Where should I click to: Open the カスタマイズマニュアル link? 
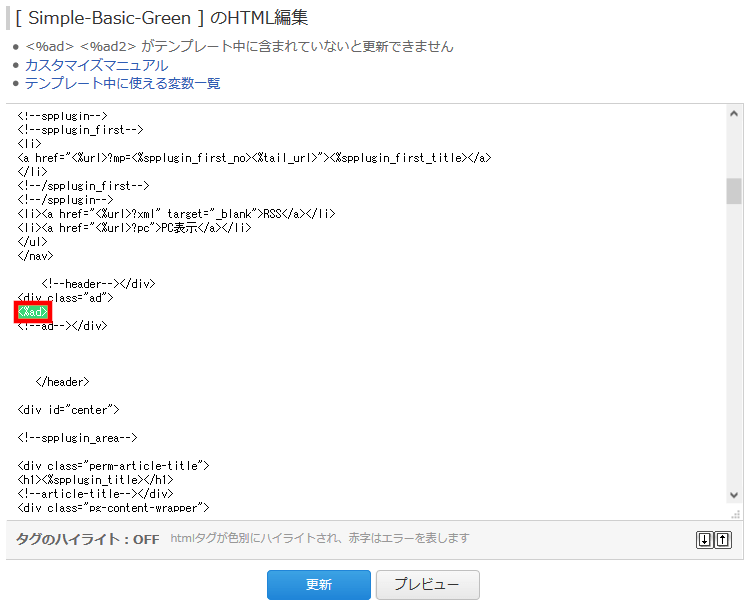pyautogui.click(x=96, y=65)
